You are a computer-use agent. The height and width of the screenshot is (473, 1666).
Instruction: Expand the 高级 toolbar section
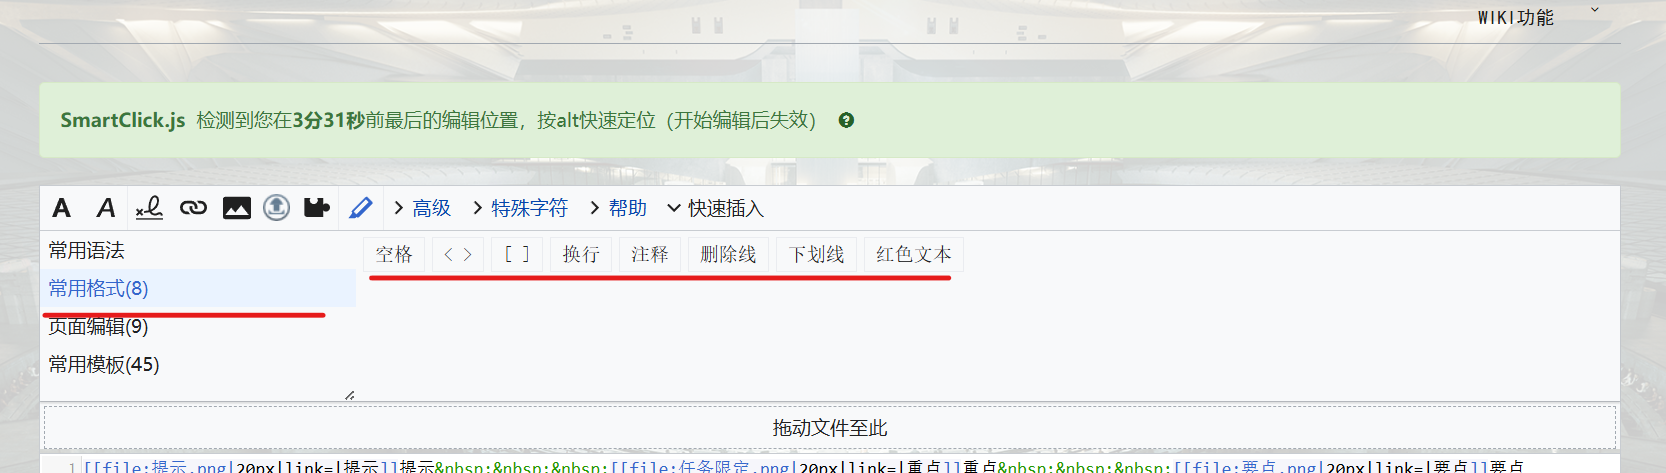422,208
